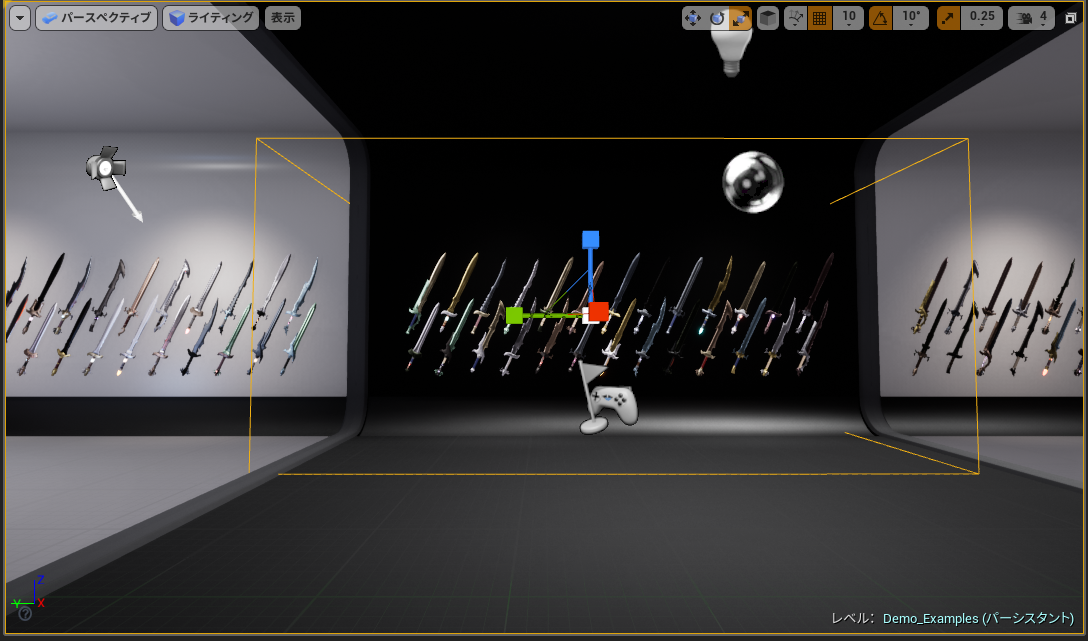Select the spotlight actor icon
This screenshot has height=641, width=1088.
[105, 167]
